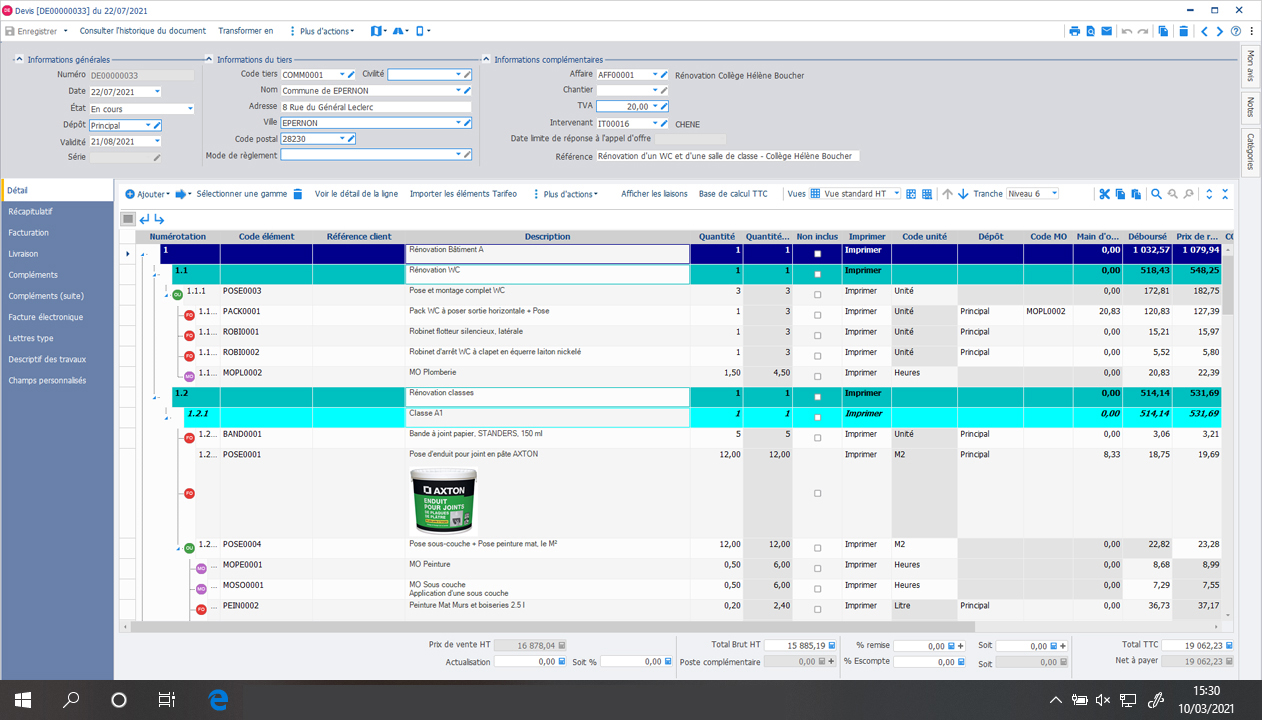
Task: Click Voir le détail de la ligne
Action: coord(356,194)
